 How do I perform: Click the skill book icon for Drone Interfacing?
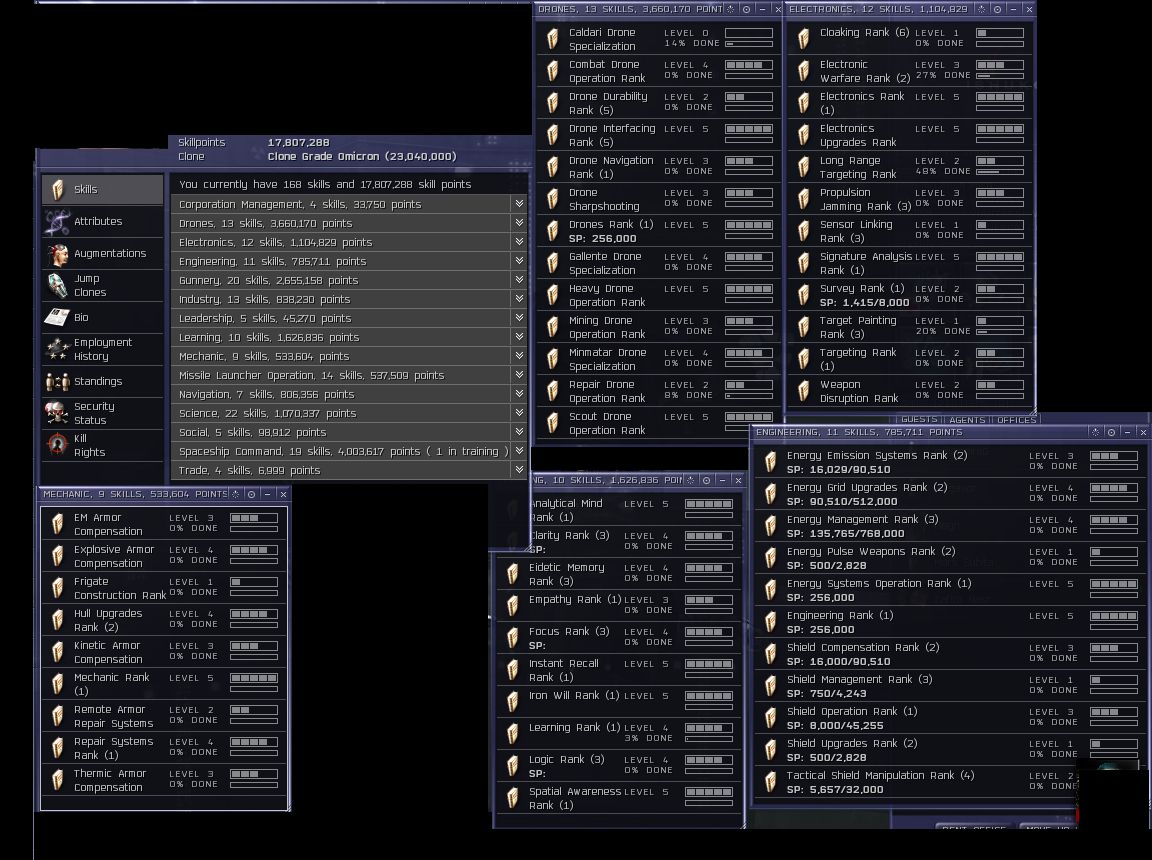(552, 135)
